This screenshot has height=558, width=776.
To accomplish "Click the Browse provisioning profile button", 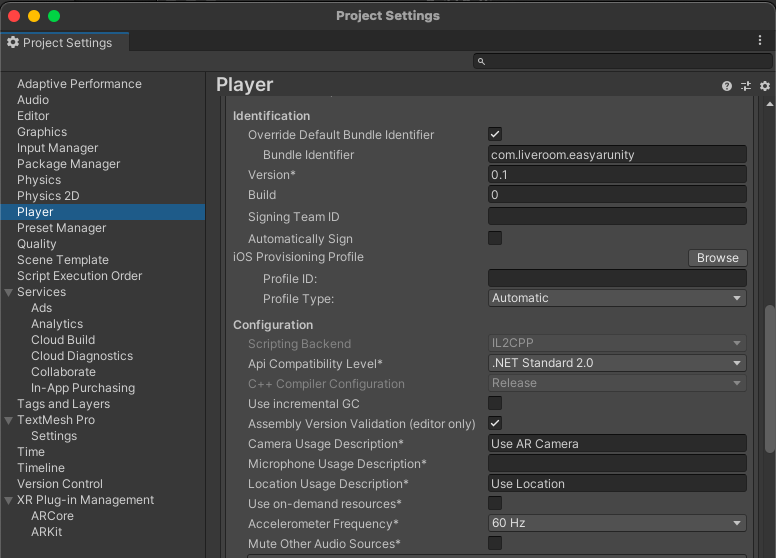I will coord(717,258).
